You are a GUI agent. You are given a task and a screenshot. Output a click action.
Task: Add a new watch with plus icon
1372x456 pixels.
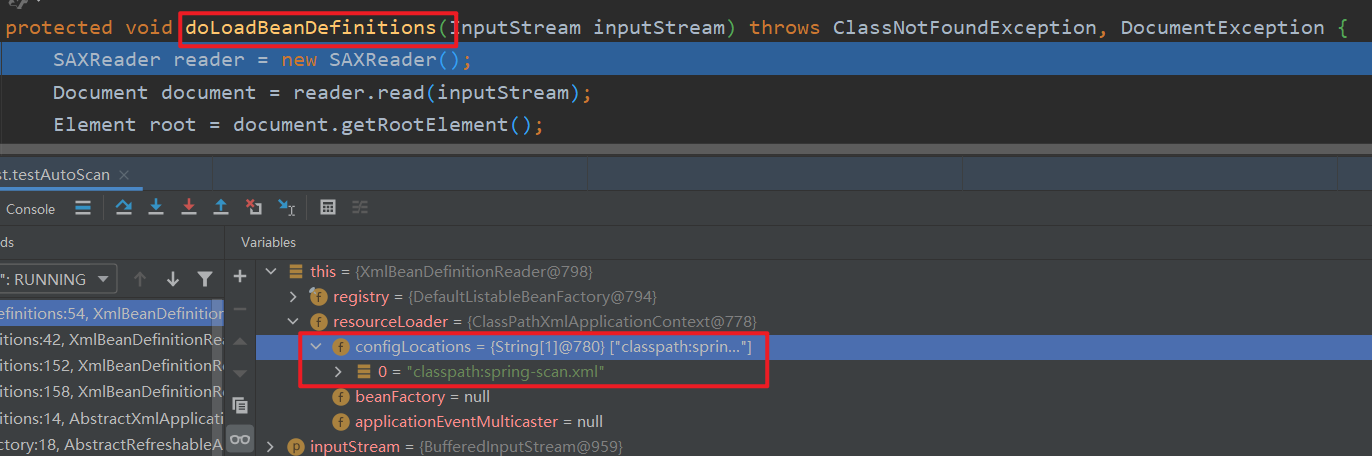coord(240,276)
